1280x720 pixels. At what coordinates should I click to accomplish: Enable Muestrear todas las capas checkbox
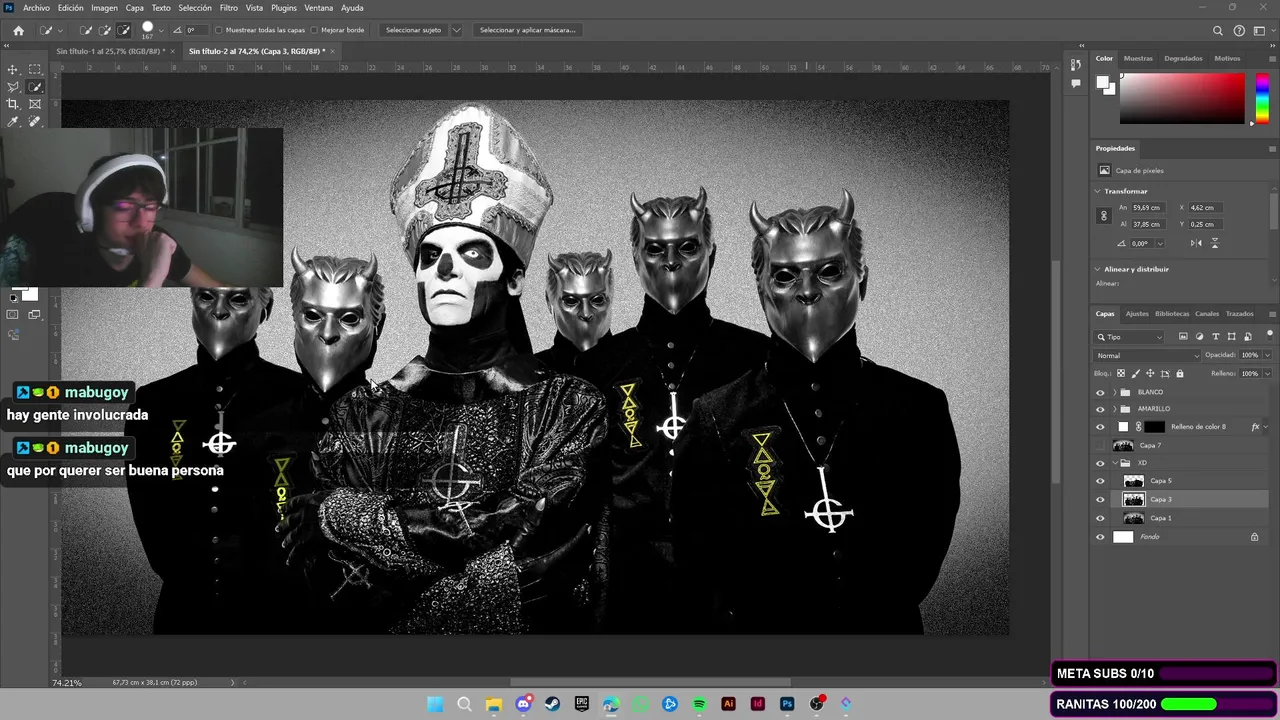click(219, 30)
